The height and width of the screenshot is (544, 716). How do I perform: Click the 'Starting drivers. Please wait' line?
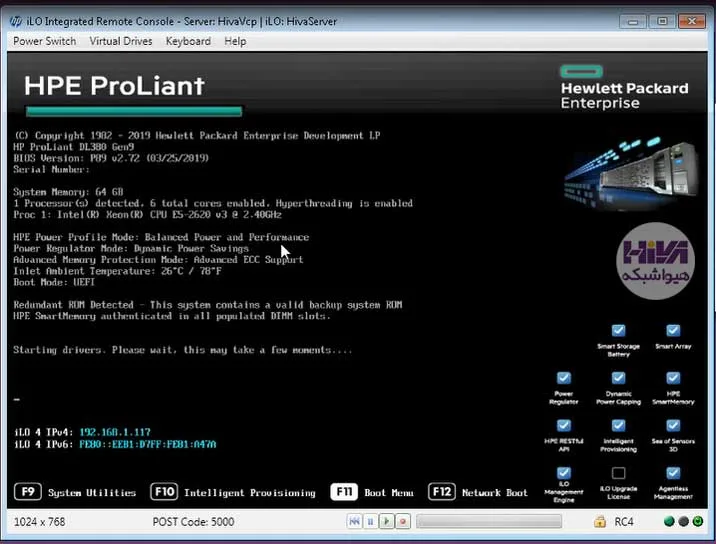[x=183, y=350]
